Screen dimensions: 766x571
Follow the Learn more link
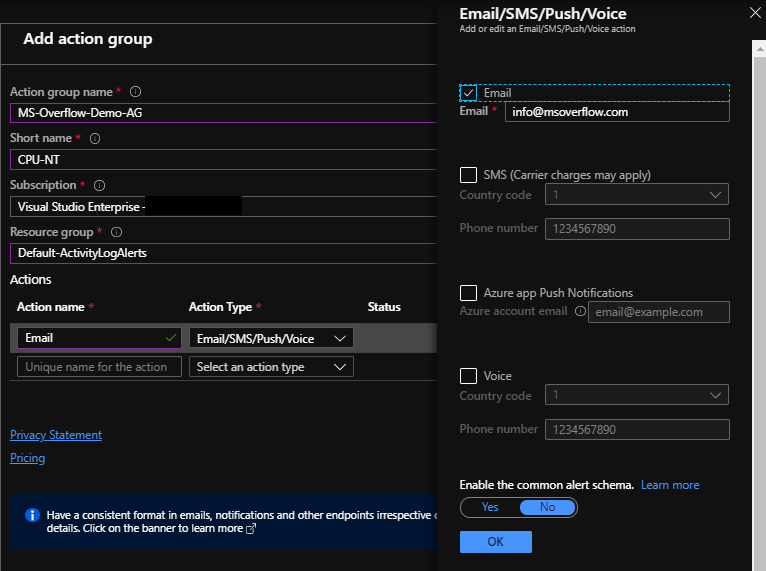(x=670, y=485)
